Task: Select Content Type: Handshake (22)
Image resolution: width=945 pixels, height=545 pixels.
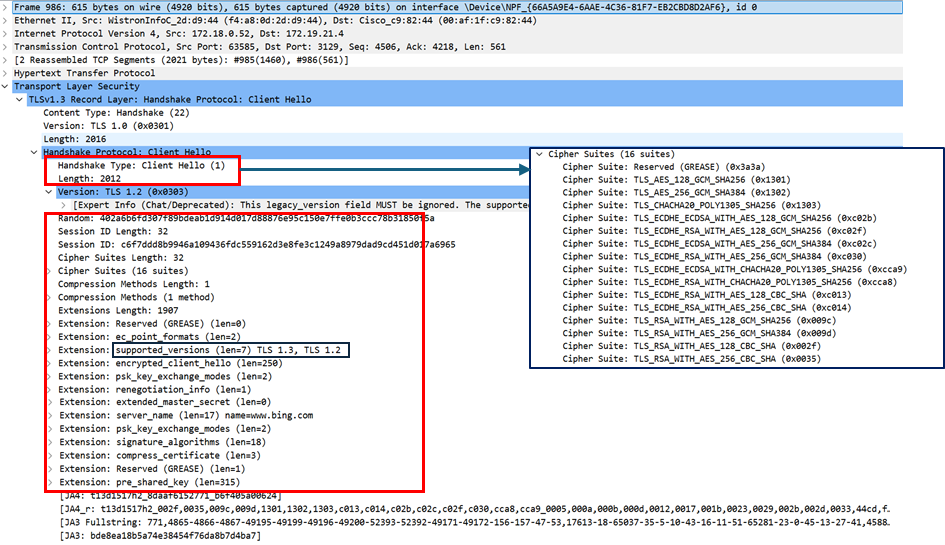Action: pyautogui.click(x=116, y=113)
